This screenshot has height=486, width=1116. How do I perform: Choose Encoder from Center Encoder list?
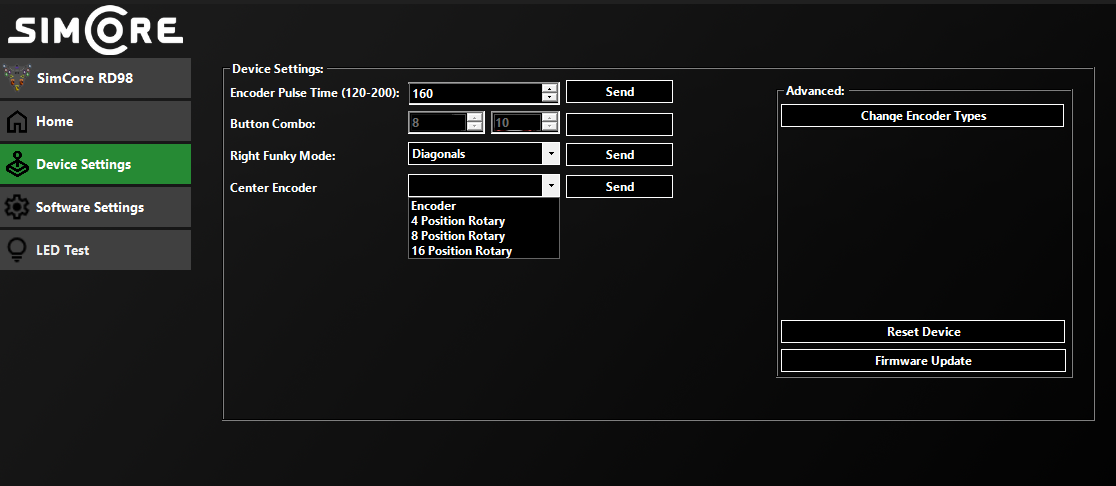coord(484,206)
